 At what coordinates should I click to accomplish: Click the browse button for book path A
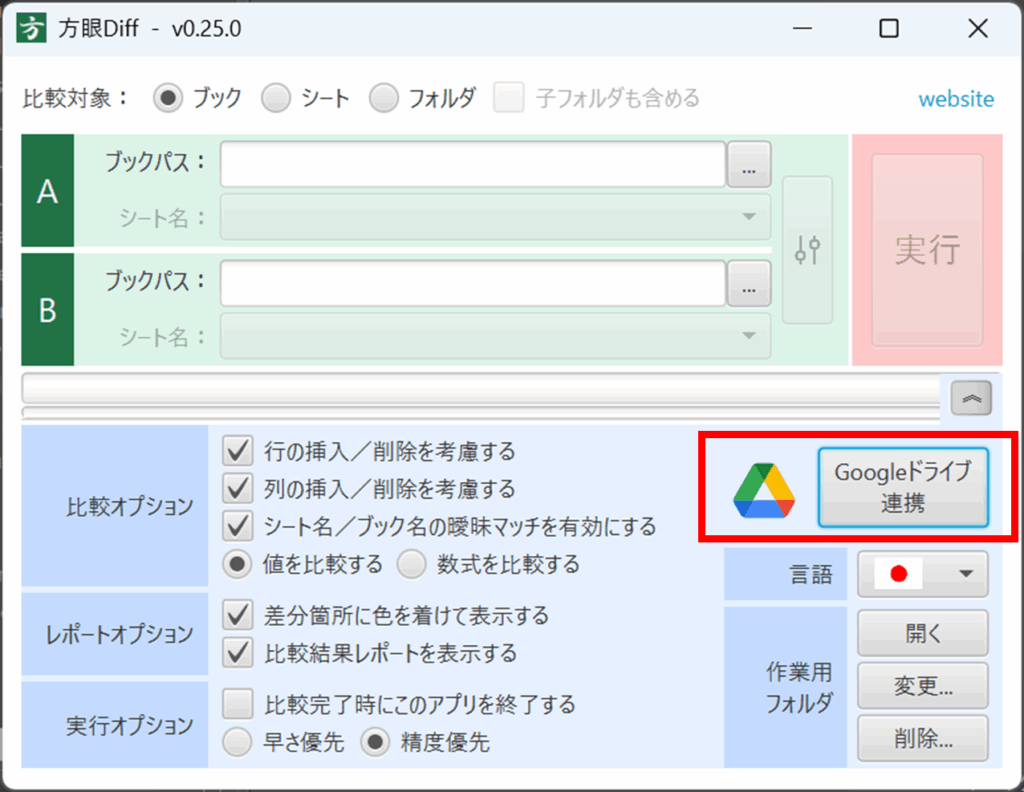click(749, 166)
